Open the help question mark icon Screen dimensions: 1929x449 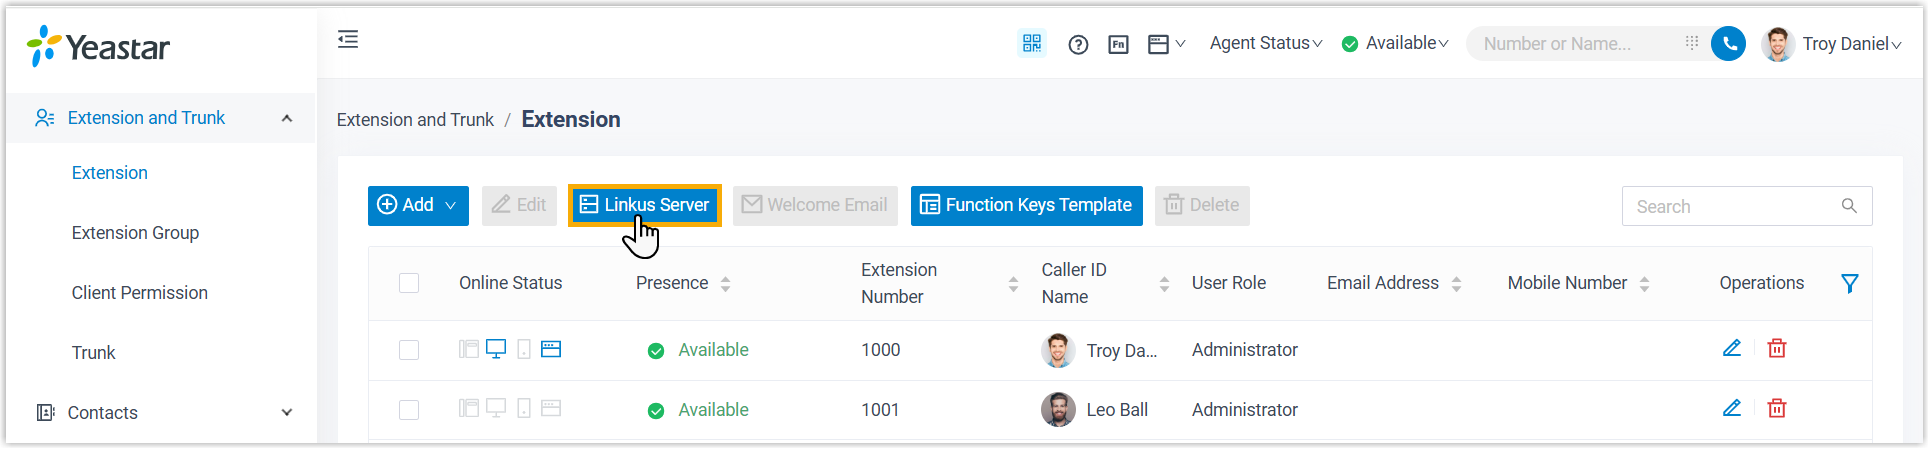(x=1078, y=44)
